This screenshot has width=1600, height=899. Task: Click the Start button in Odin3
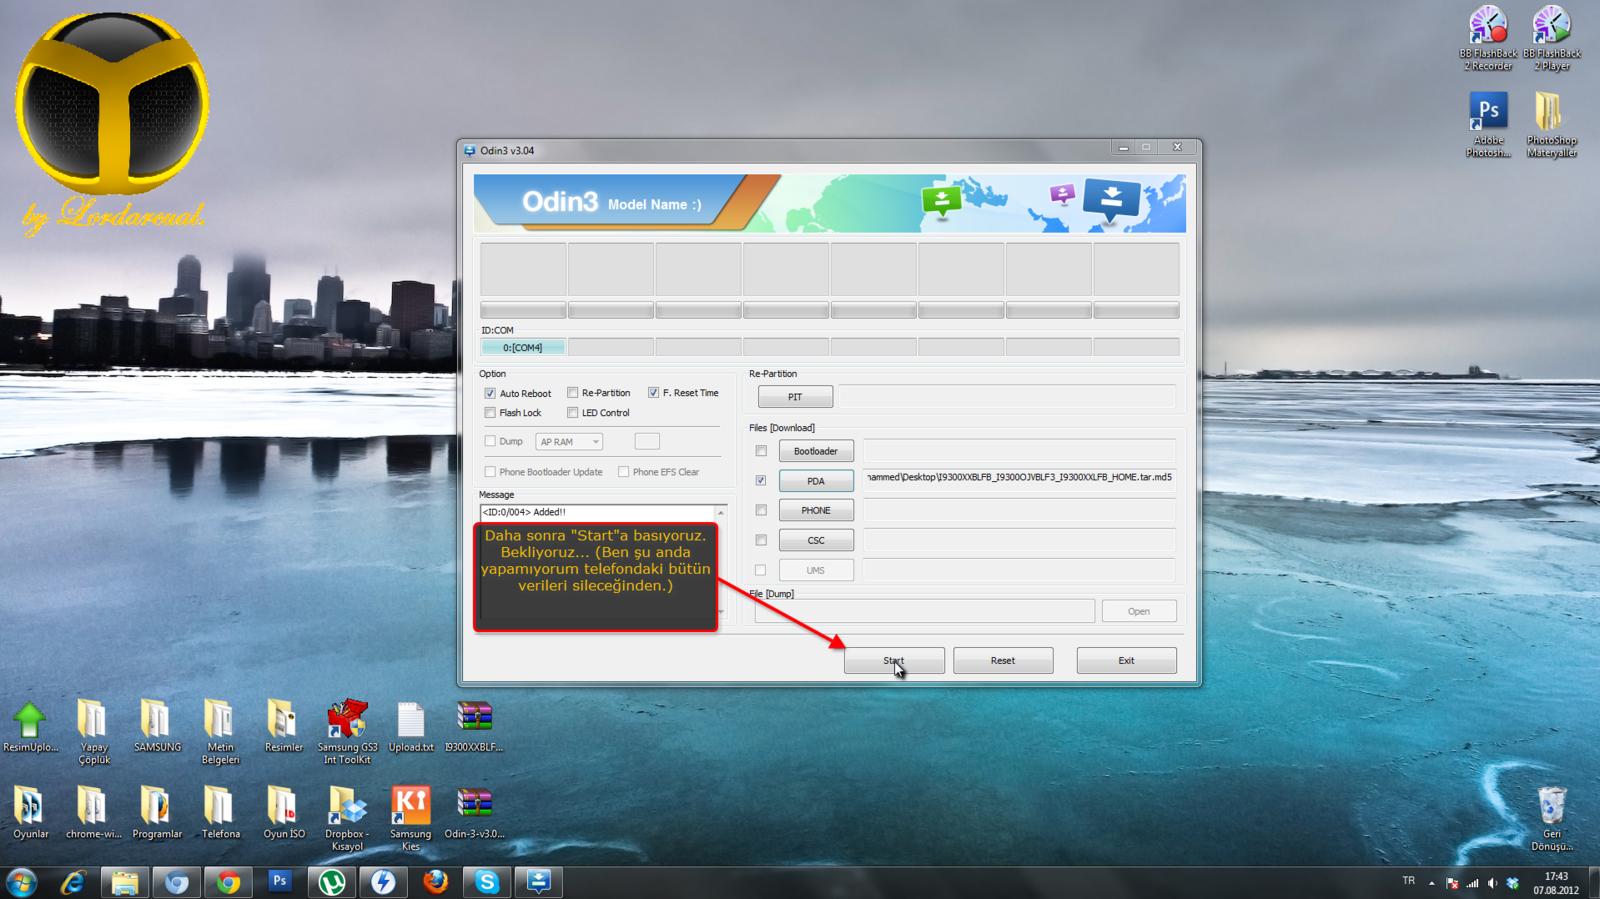894,660
